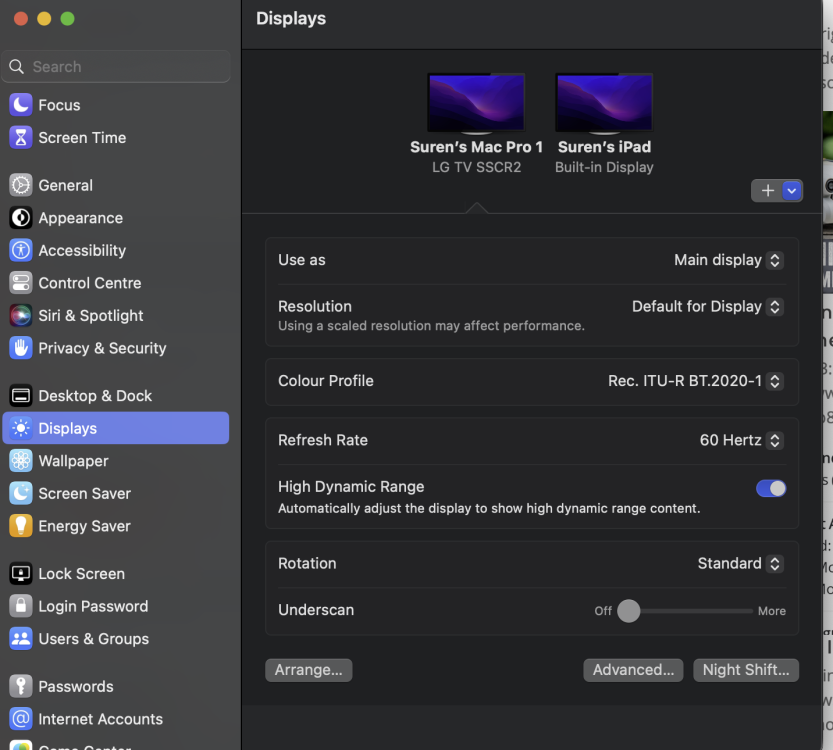The height and width of the screenshot is (750, 833).
Task: Click the Search field in sidebar
Action: pos(116,66)
